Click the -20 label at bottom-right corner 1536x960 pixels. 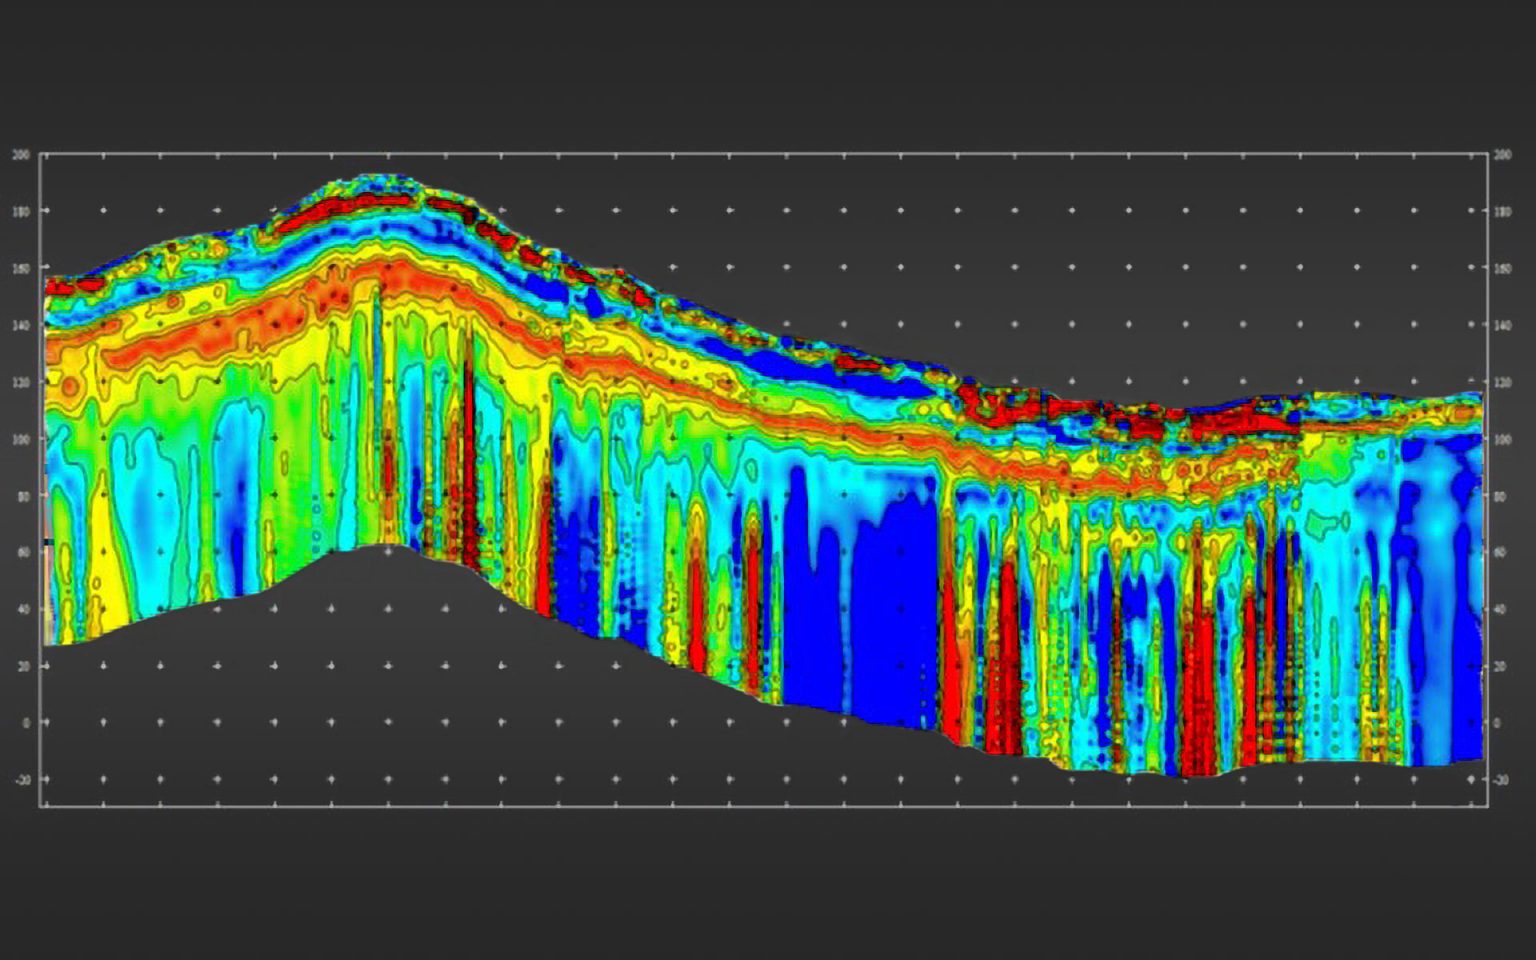point(1499,777)
